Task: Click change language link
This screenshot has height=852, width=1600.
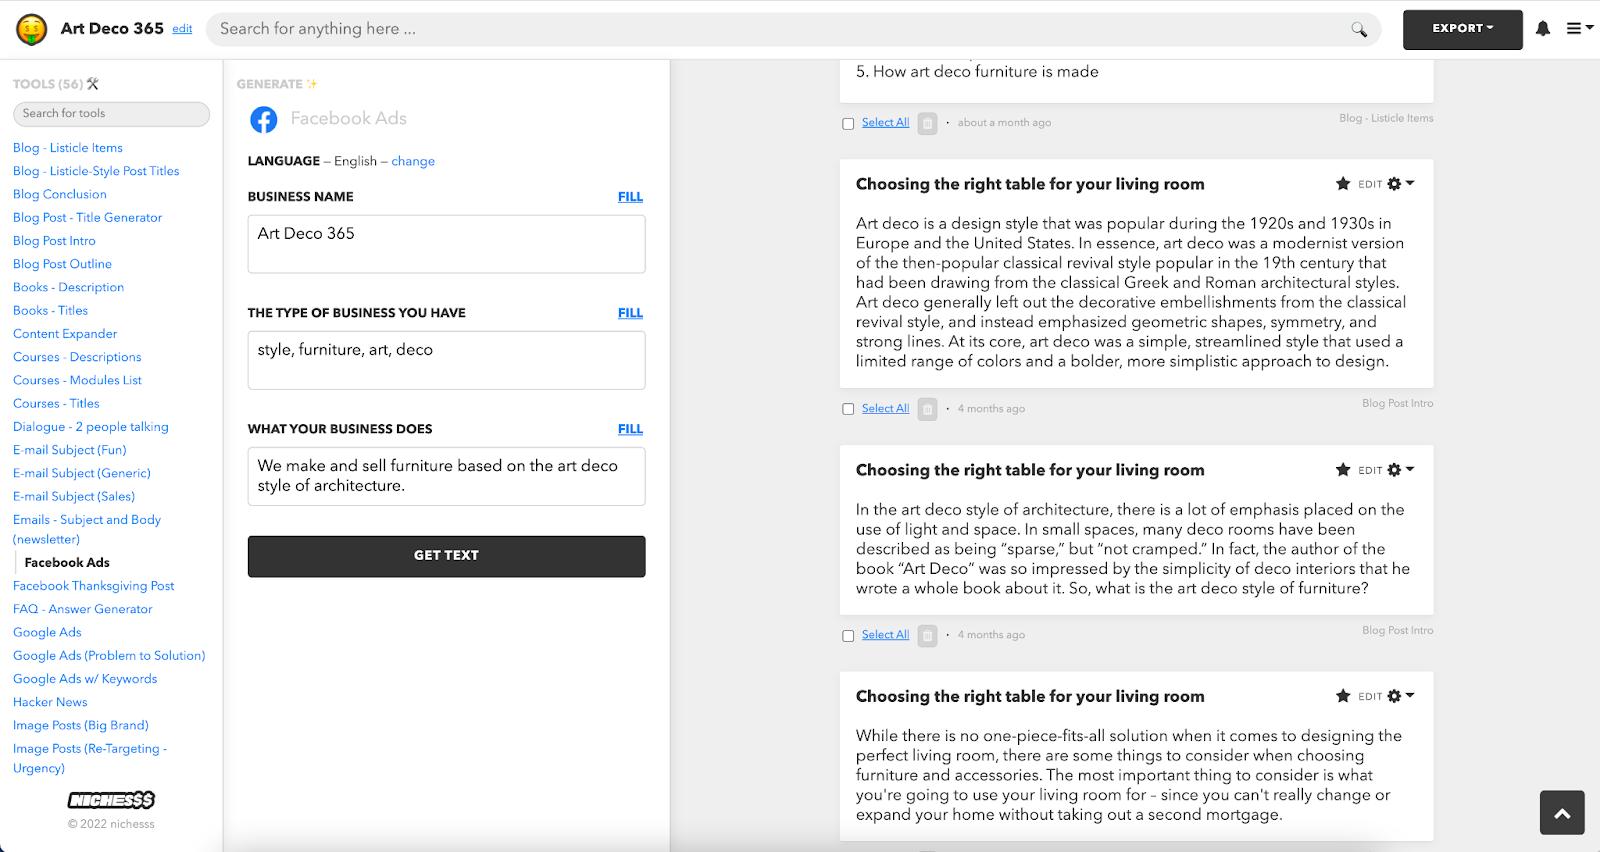Action: (413, 161)
